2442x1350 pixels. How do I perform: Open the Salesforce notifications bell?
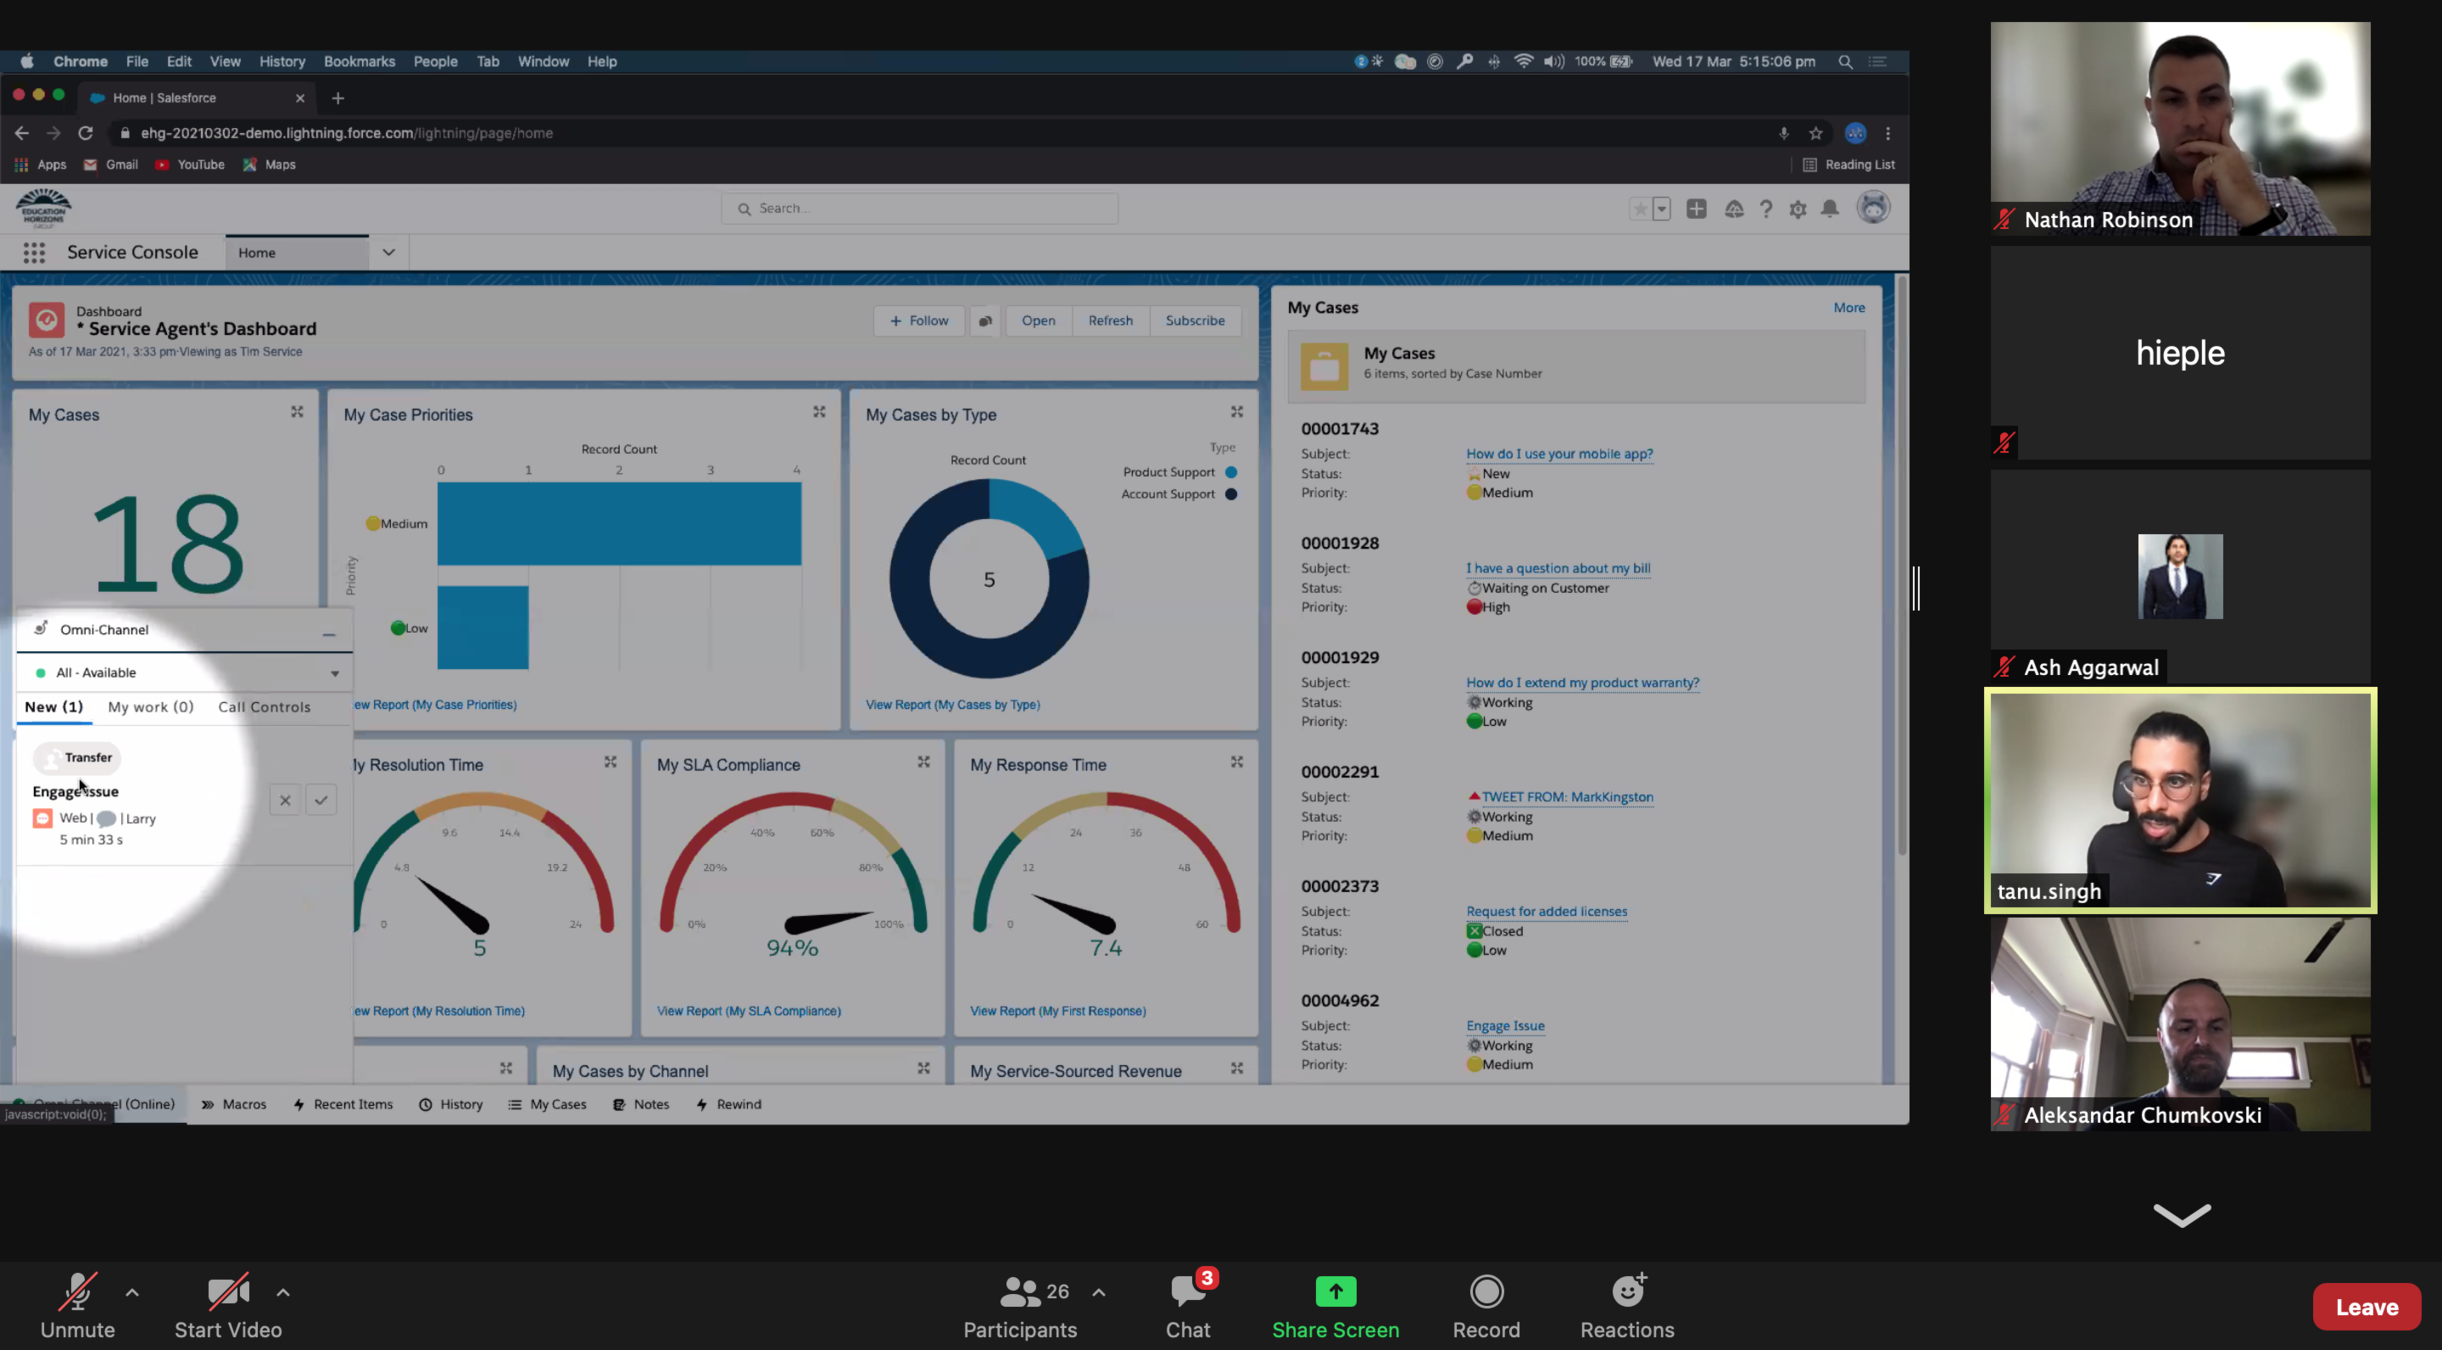(1830, 209)
